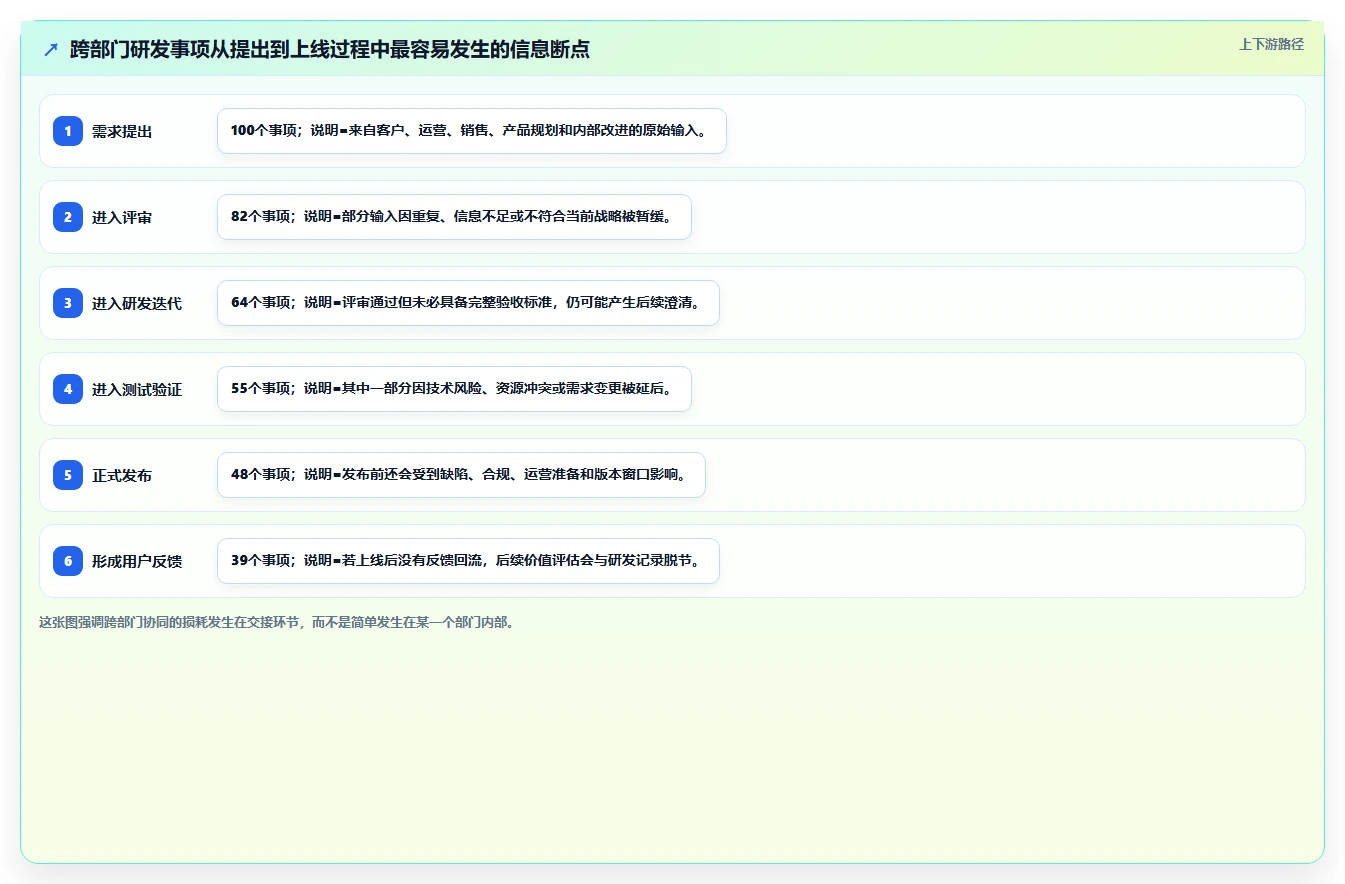This screenshot has height=884, width=1345.
Task: Click the step 1 number badge
Action: (68, 131)
